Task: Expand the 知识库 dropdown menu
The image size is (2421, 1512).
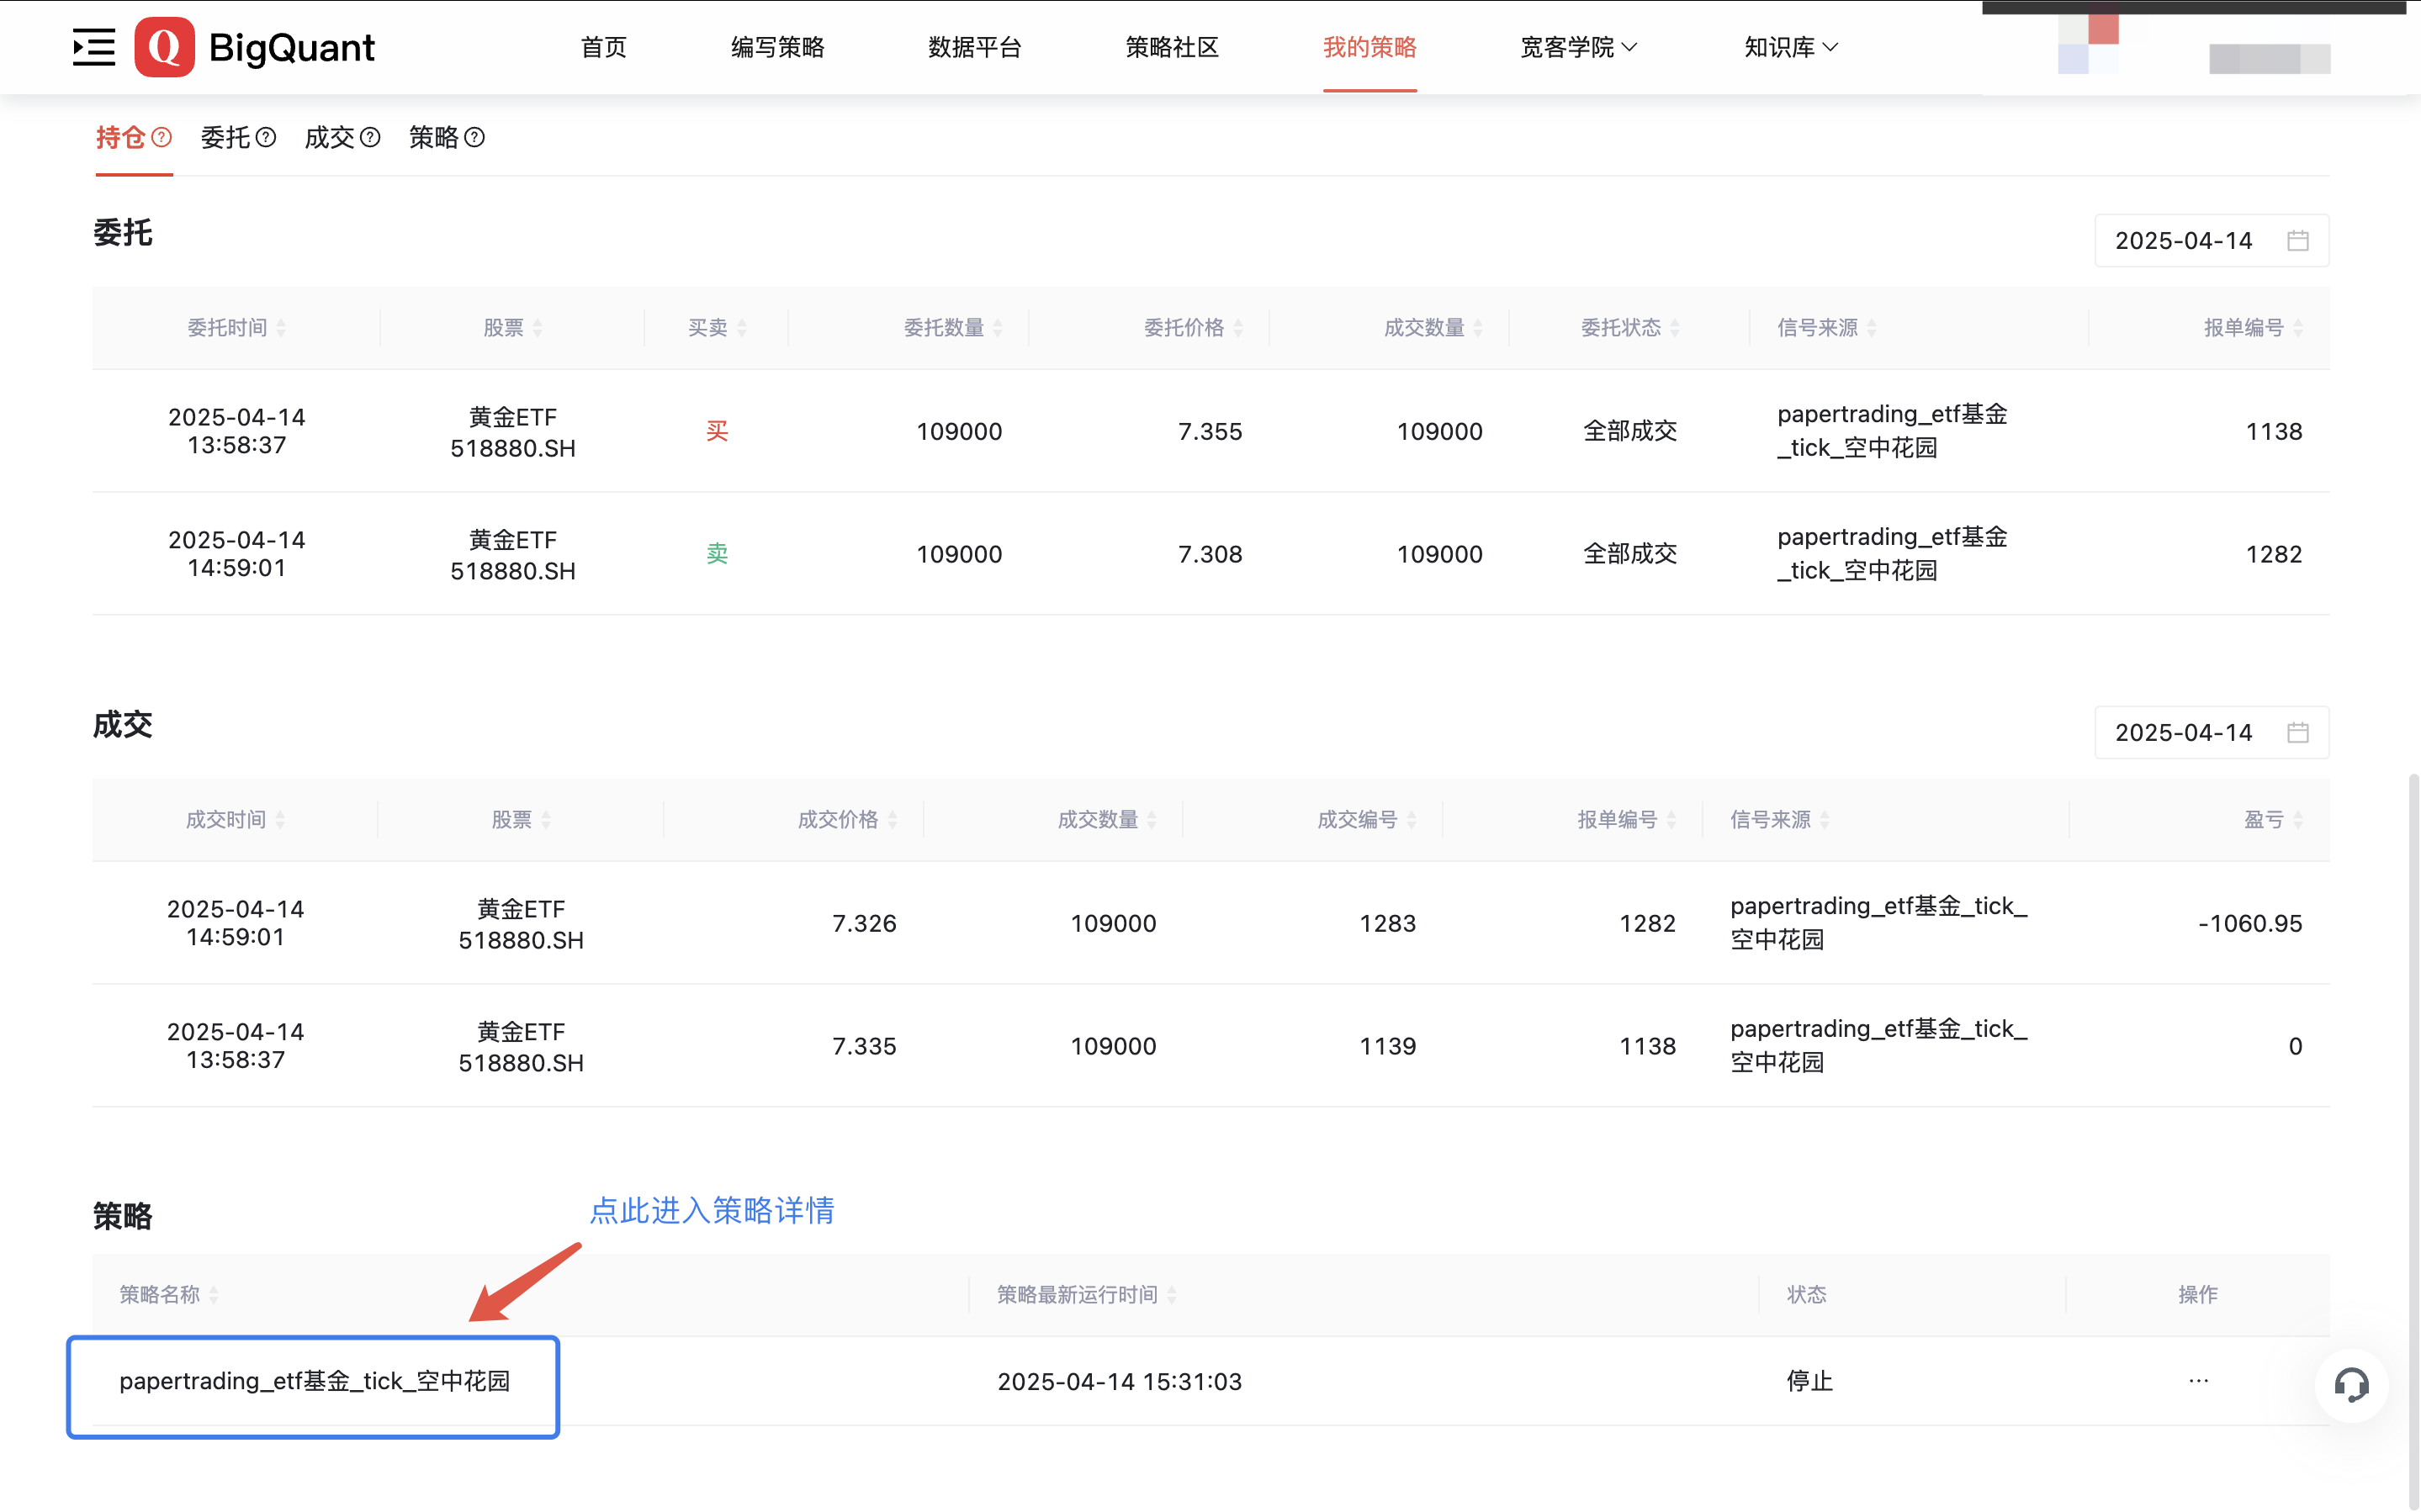Action: click(1790, 47)
